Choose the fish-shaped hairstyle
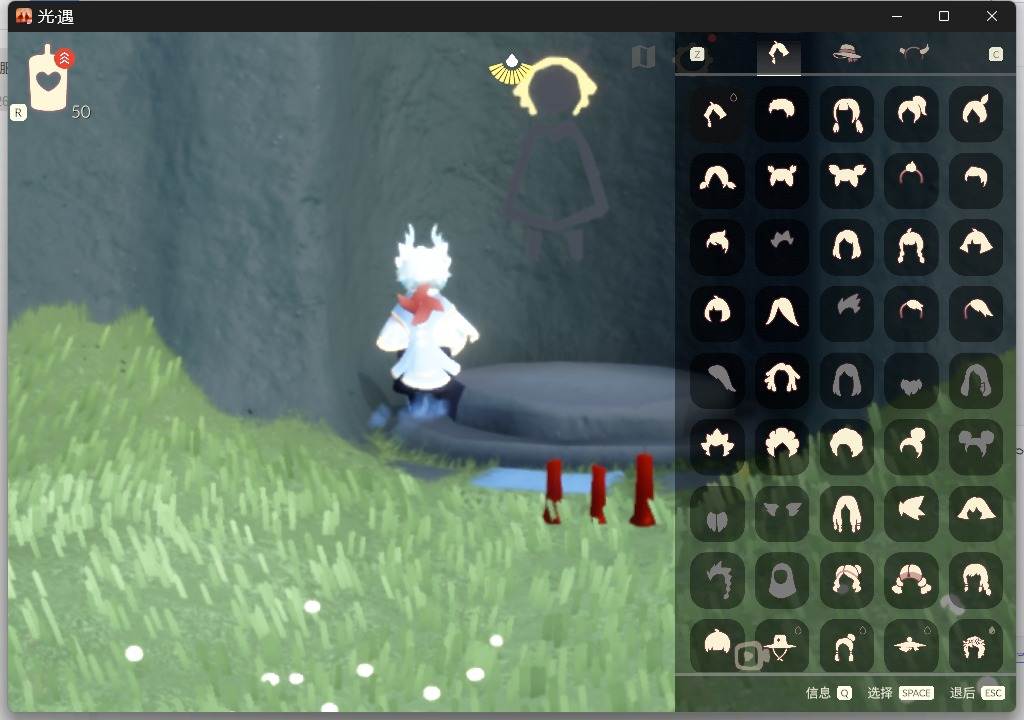Screen dimensions: 1024x720 [911, 514]
